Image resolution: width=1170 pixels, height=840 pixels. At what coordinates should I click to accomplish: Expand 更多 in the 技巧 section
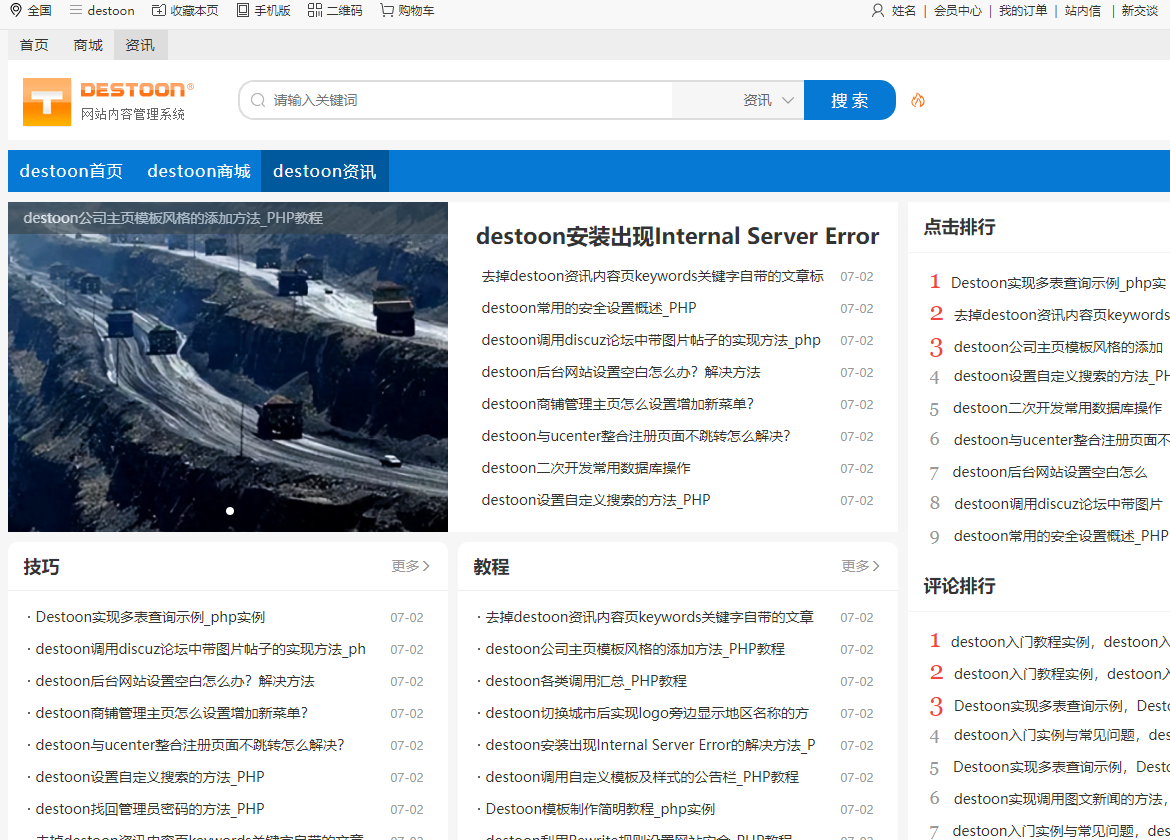[410, 566]
